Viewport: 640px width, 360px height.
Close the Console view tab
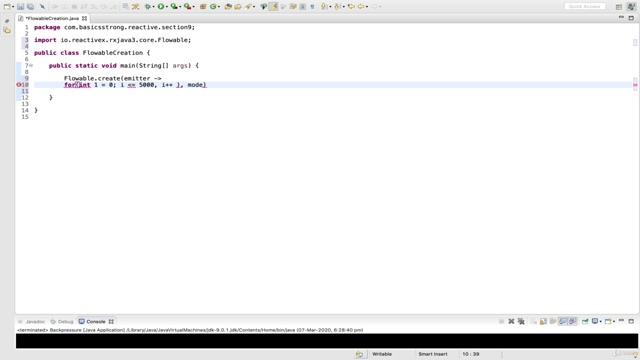111,322
